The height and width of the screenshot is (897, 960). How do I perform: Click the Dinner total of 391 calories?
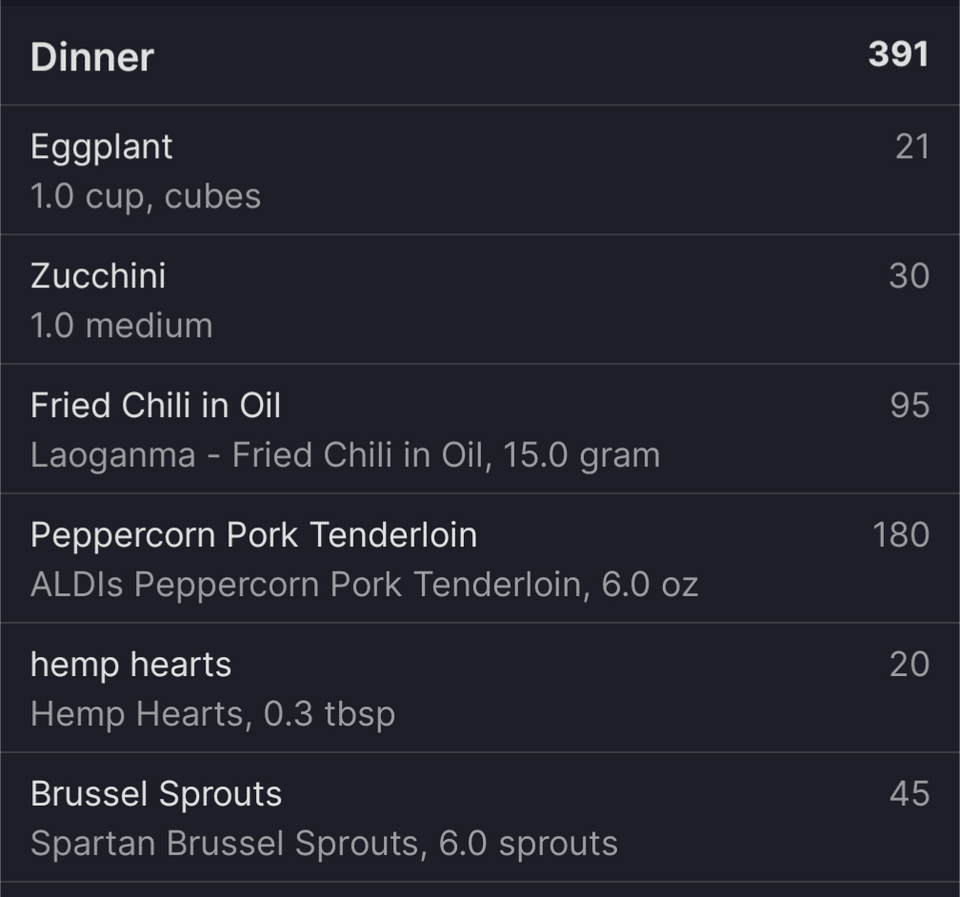[898, 54]
